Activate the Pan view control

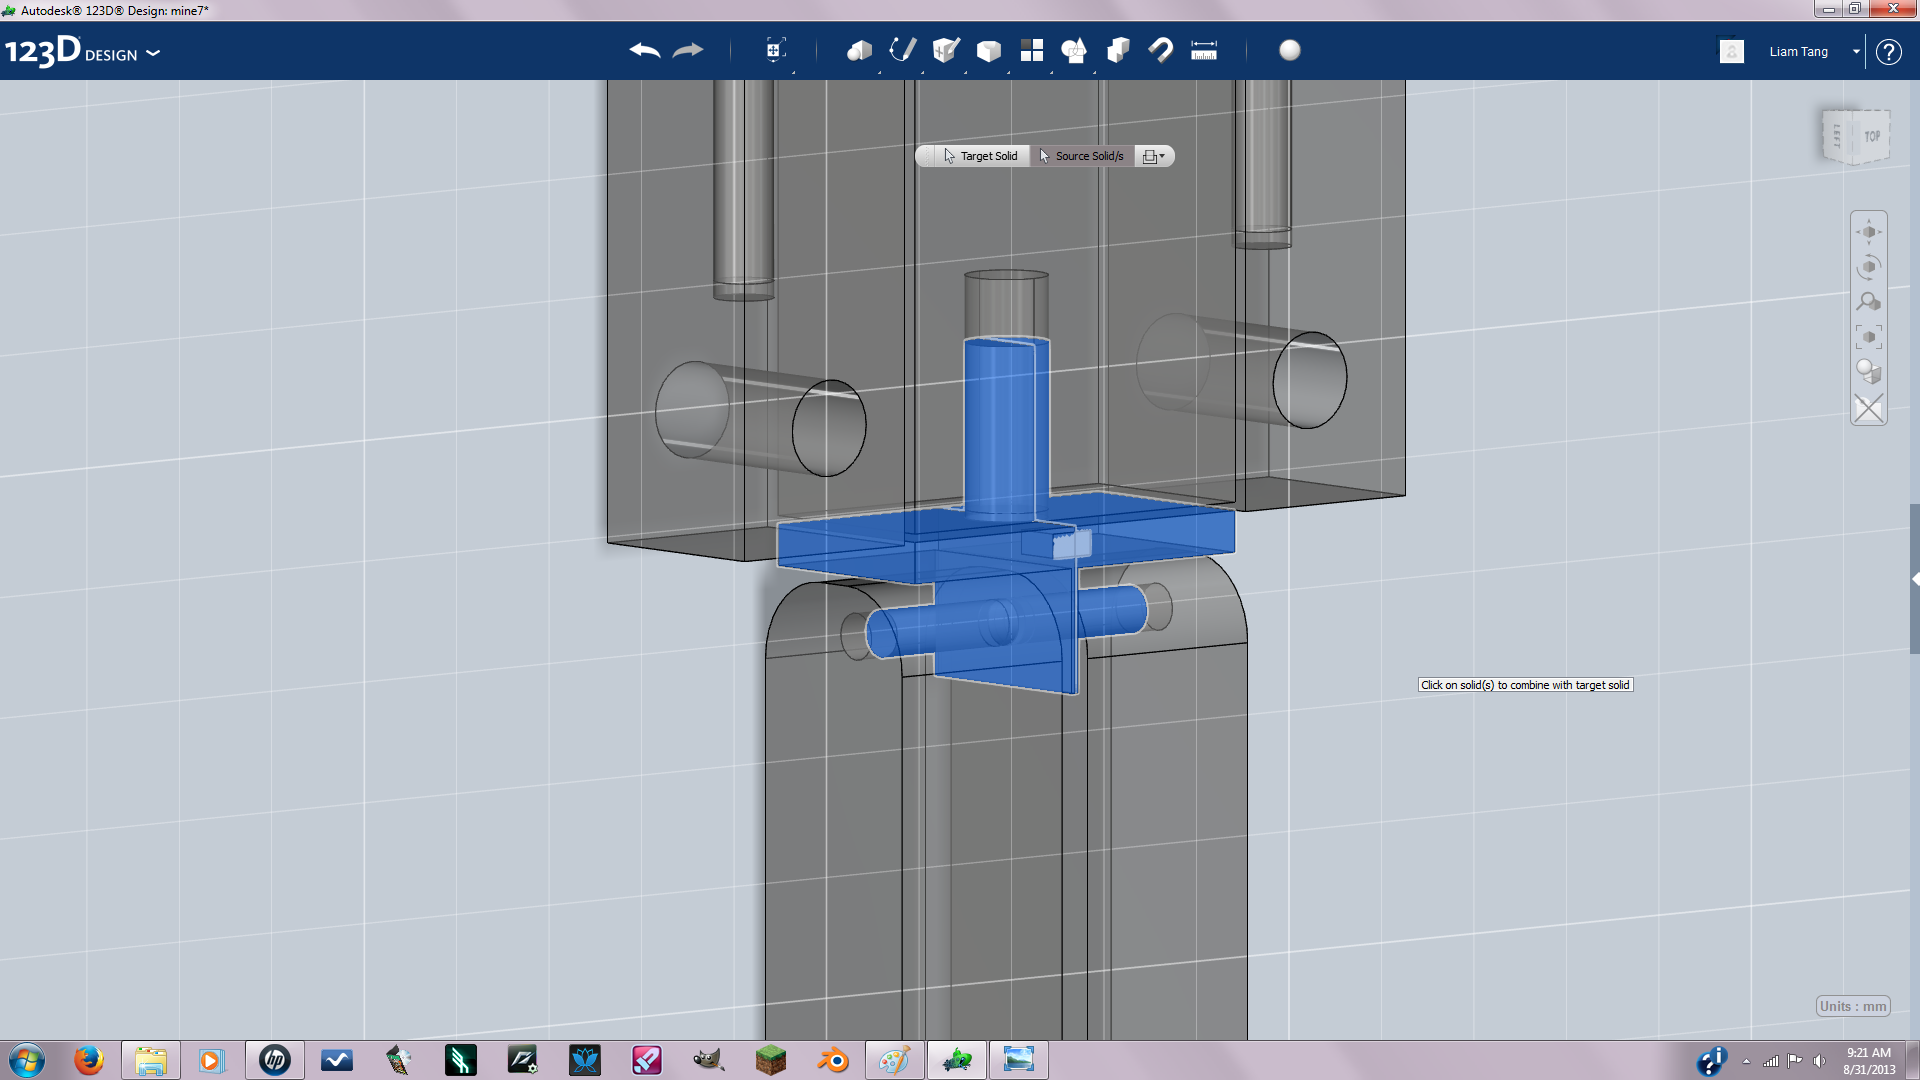[x=1869, y=232]
